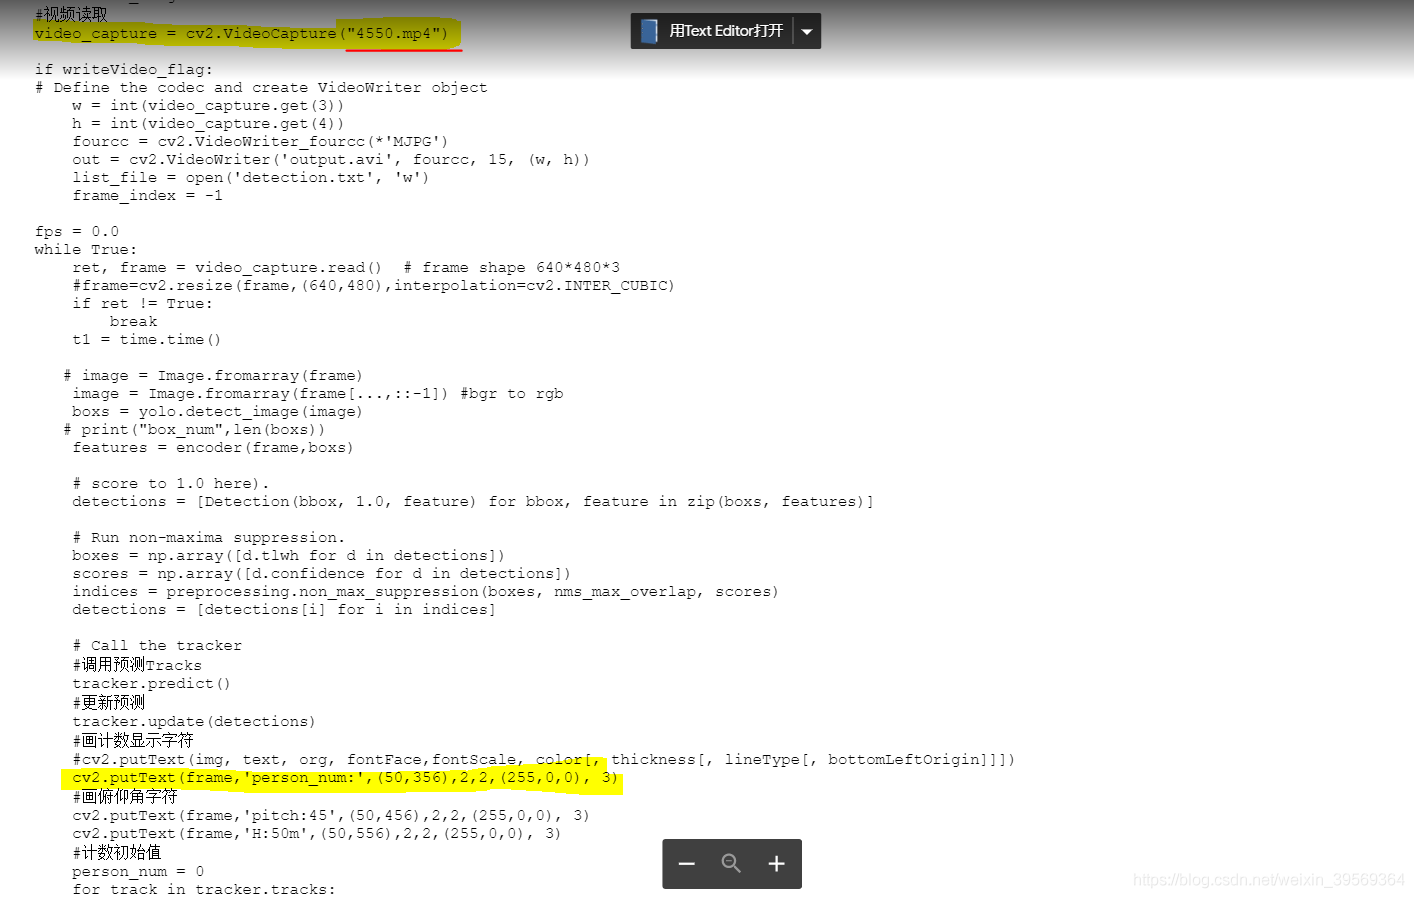Click the yolo.detect_image(image) line
Screen dimensions: 1414x898
(x=217, y=412)
